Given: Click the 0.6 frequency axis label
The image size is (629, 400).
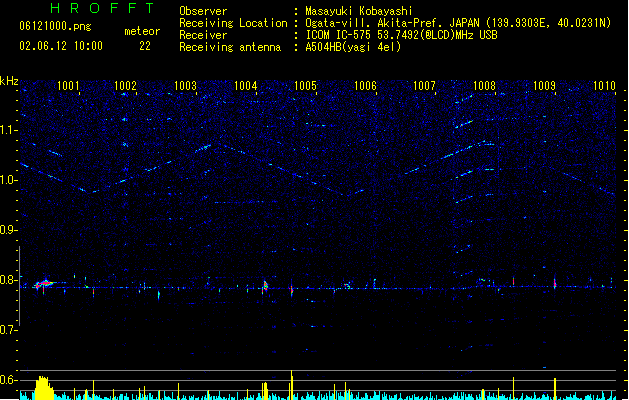Looking at the screenshot, I should pyautogui.click(x=9, y=380).
